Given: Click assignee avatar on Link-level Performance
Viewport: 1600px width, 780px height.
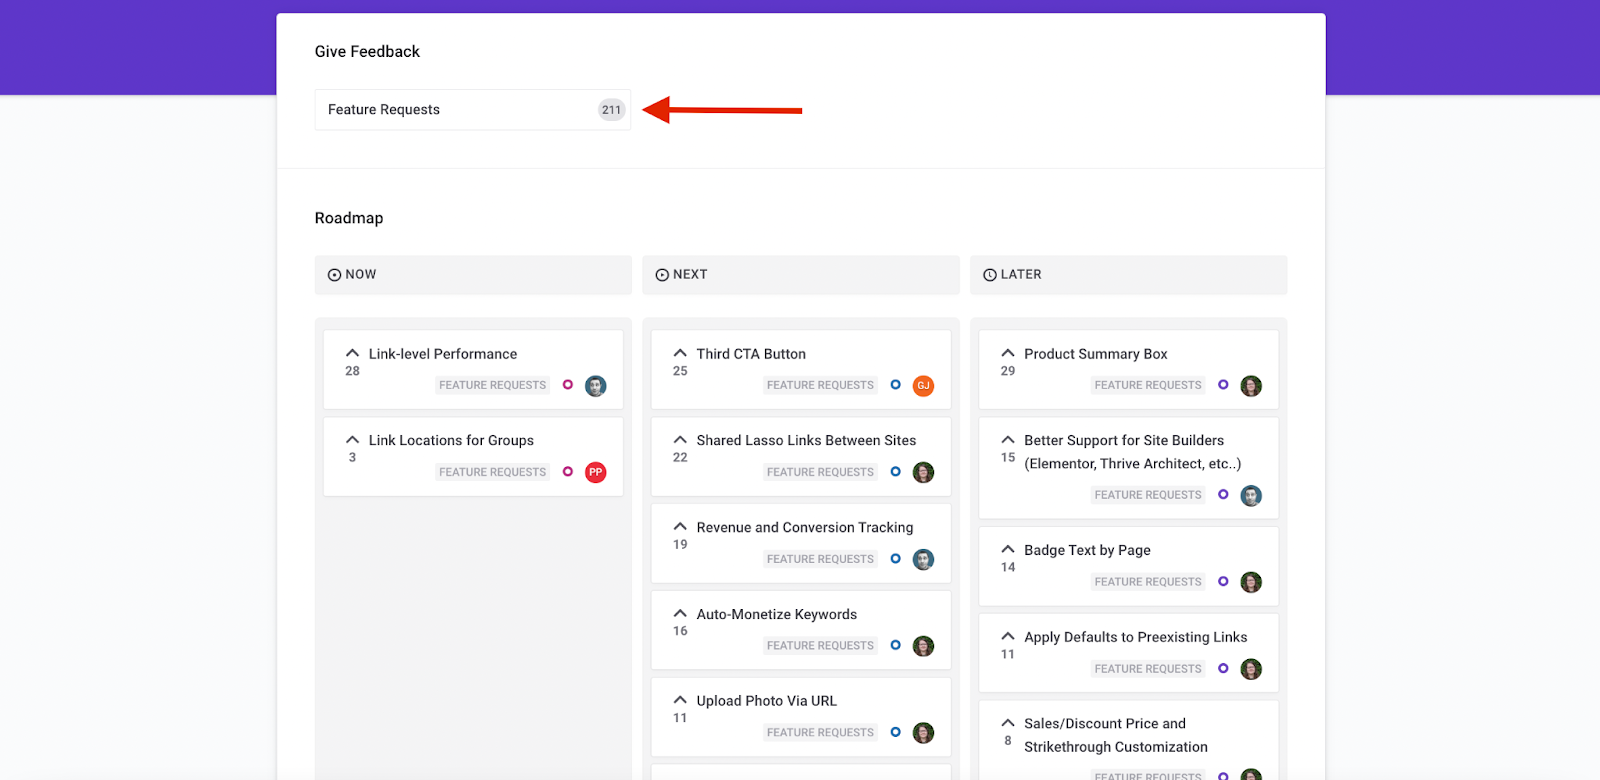Looking at the screenshot, I should point(595,386).
